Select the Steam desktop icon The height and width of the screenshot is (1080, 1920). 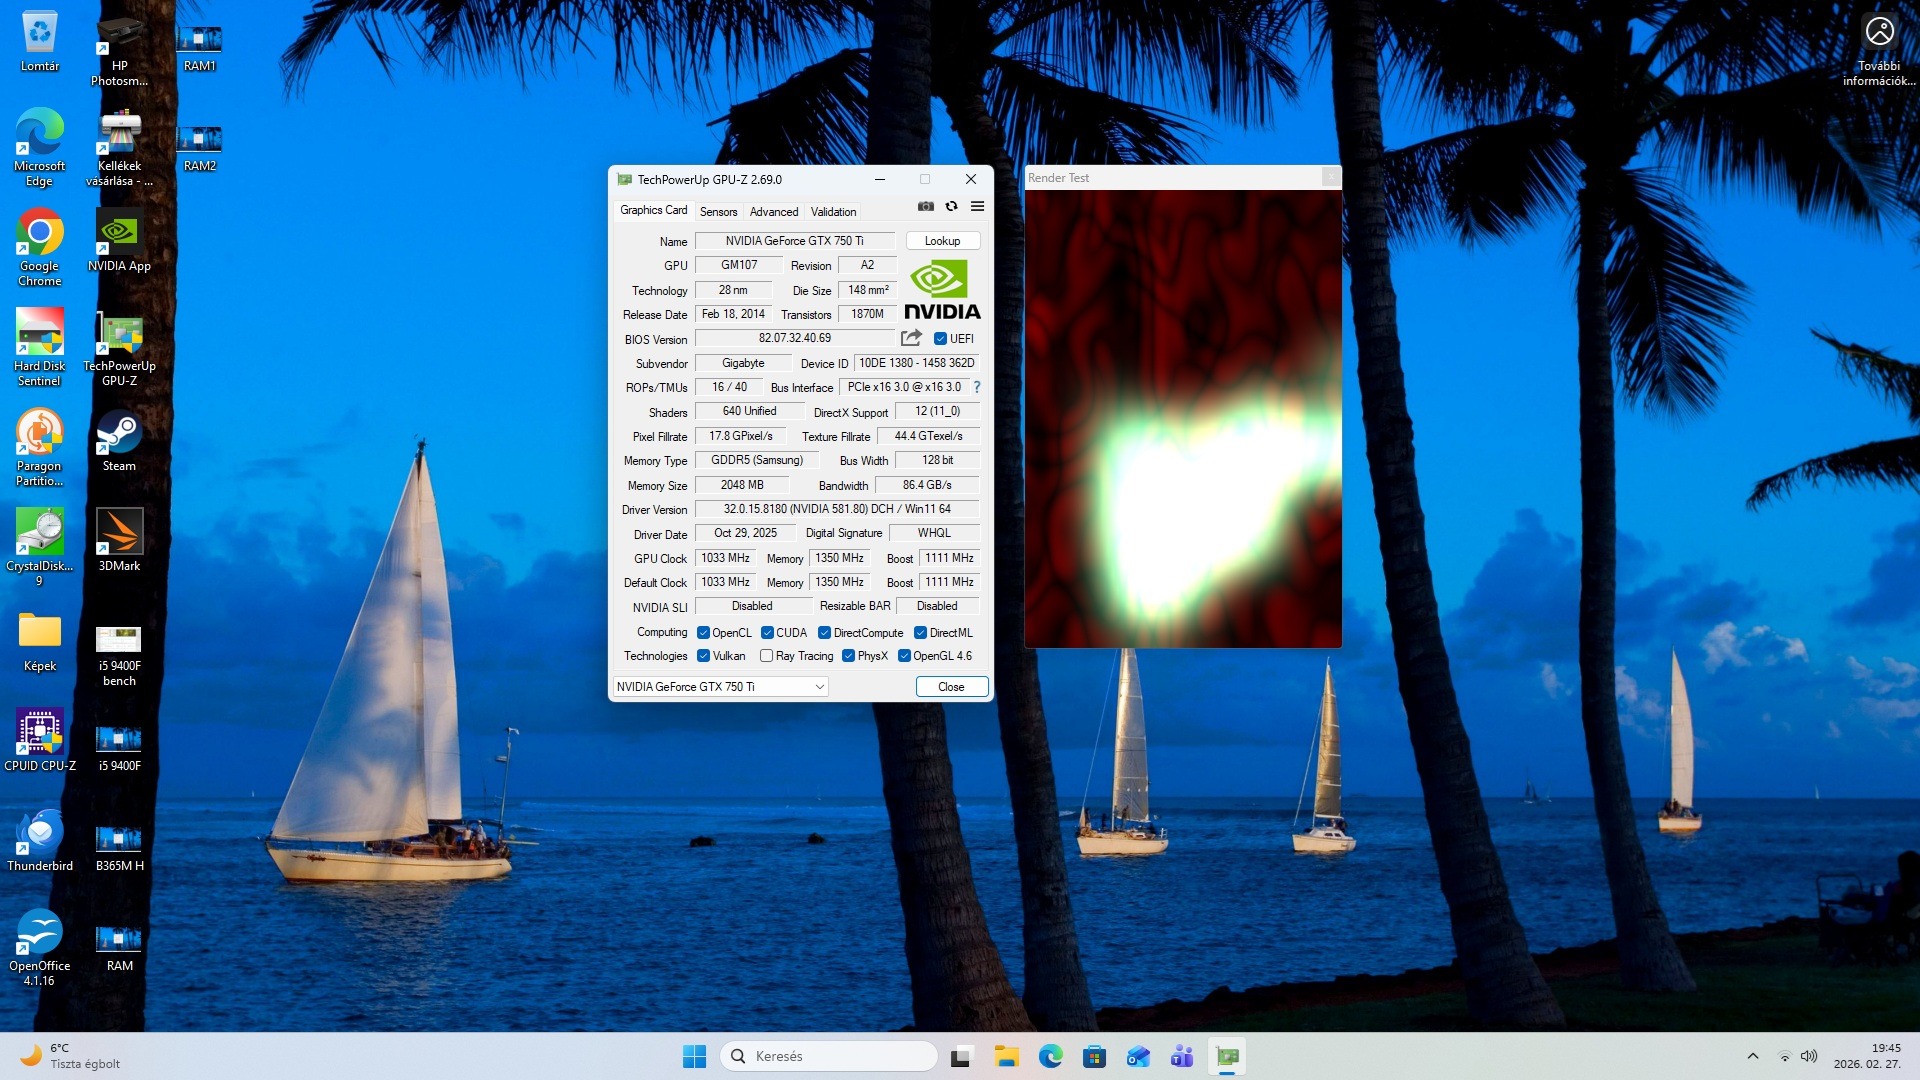pos(119,433)
